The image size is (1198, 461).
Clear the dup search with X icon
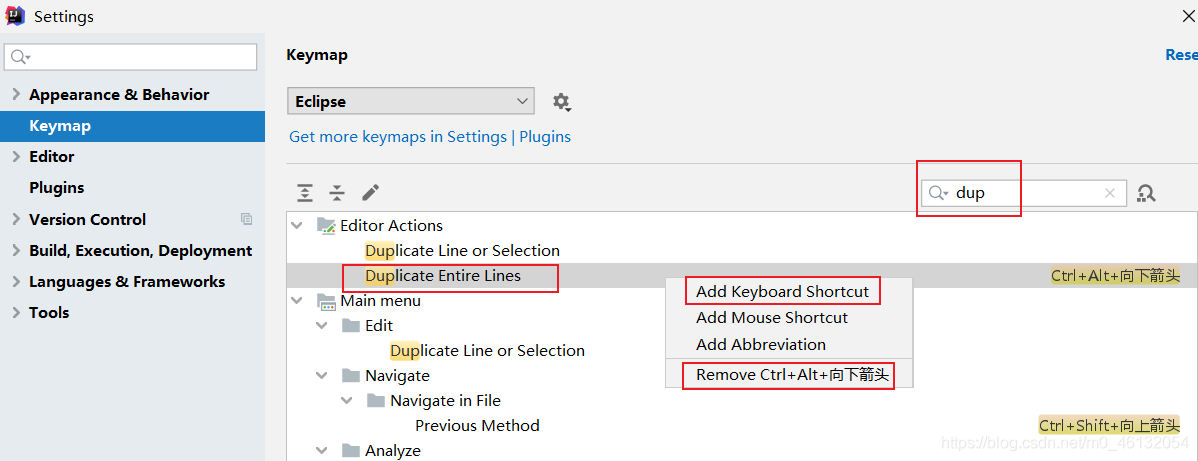1110,193
